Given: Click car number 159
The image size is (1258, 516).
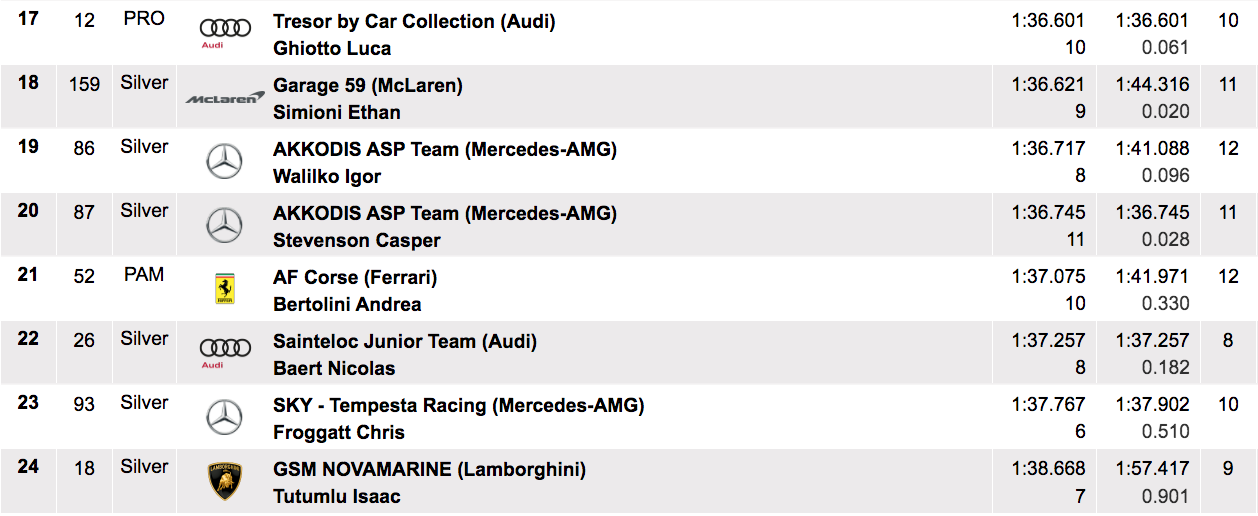Looking at the screenshot, I should pyautogui.click(x=85, y=84).
